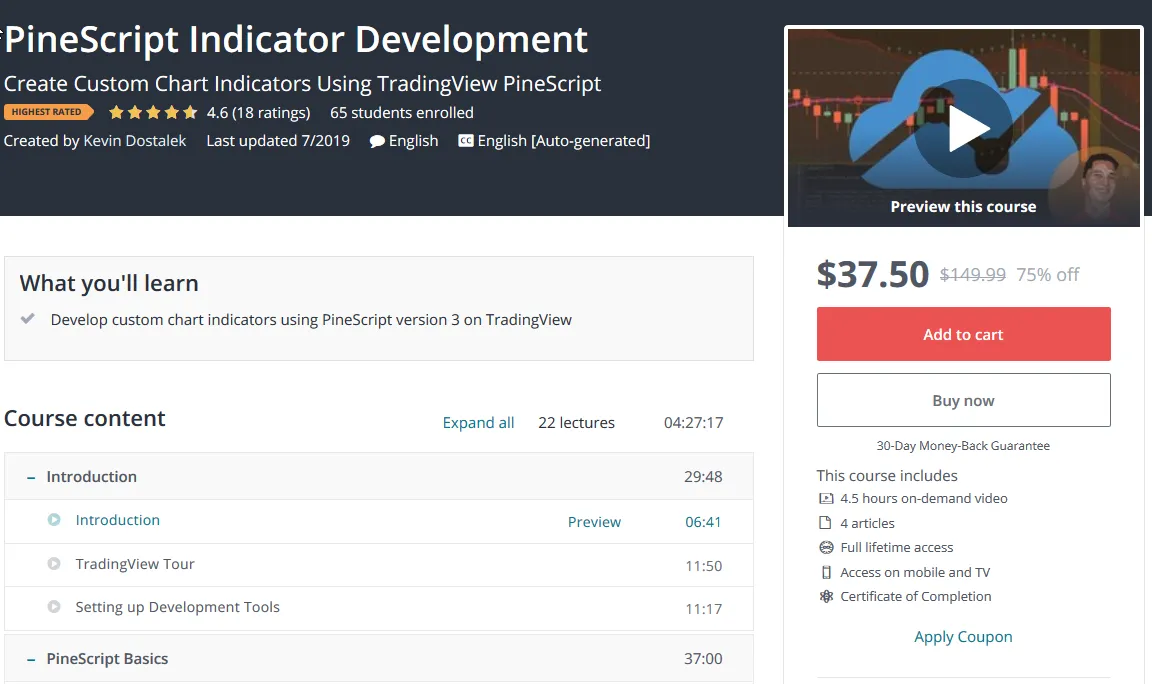This screenshot has width=1152, height=684.
Task: Click play icon beside Setting up Development Tools
Action: pos(54,607)
